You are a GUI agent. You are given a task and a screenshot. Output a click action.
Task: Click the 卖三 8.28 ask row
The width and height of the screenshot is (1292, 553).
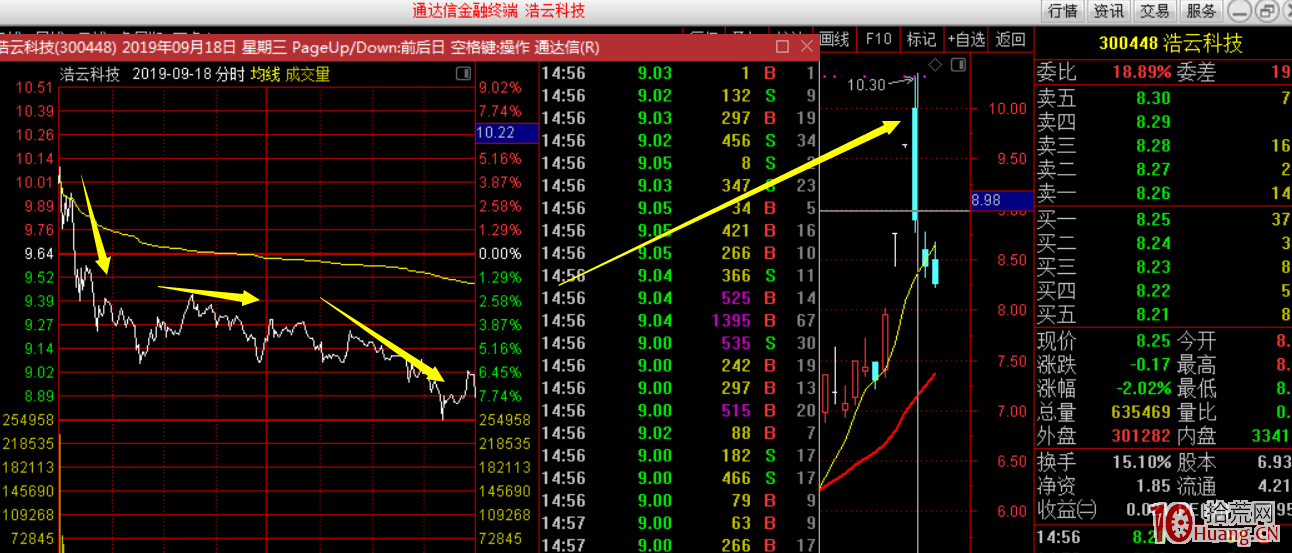pyautogui.click(x=1163, y=146)
